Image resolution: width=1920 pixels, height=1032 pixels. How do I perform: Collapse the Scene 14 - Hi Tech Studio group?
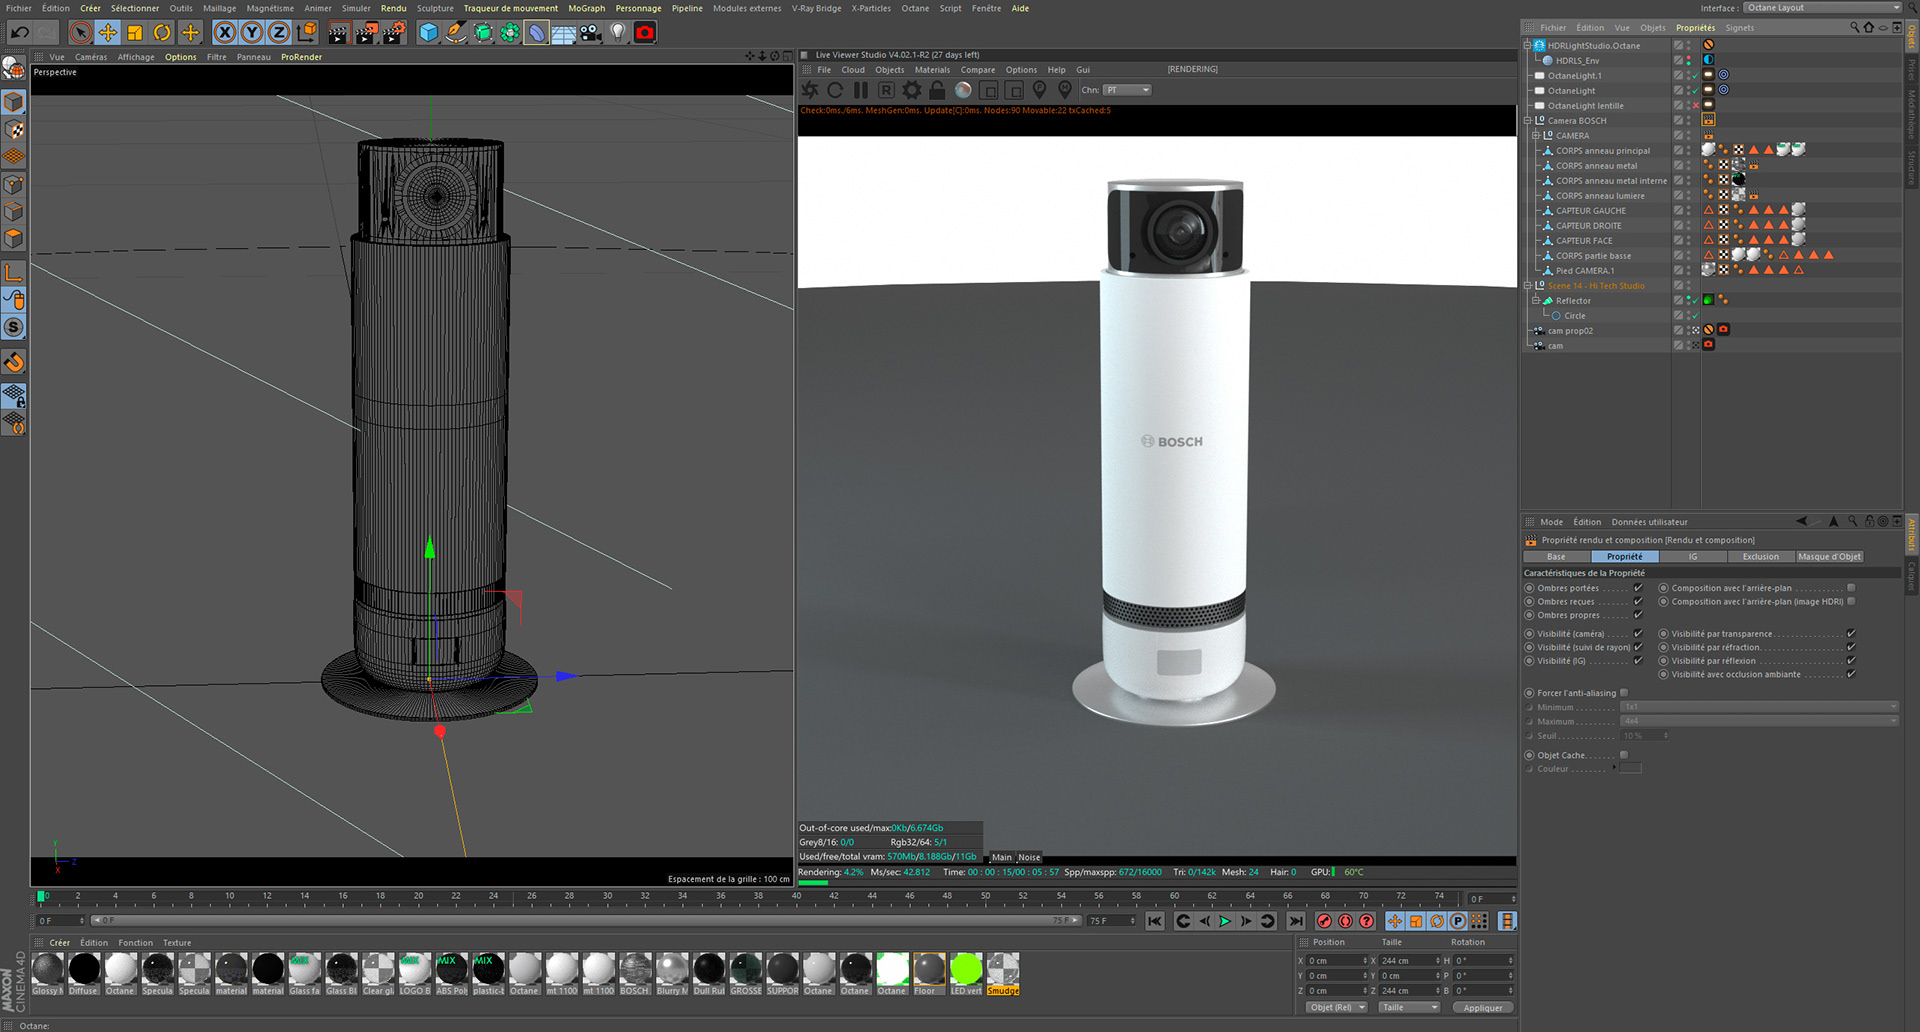coord(1527,286)
